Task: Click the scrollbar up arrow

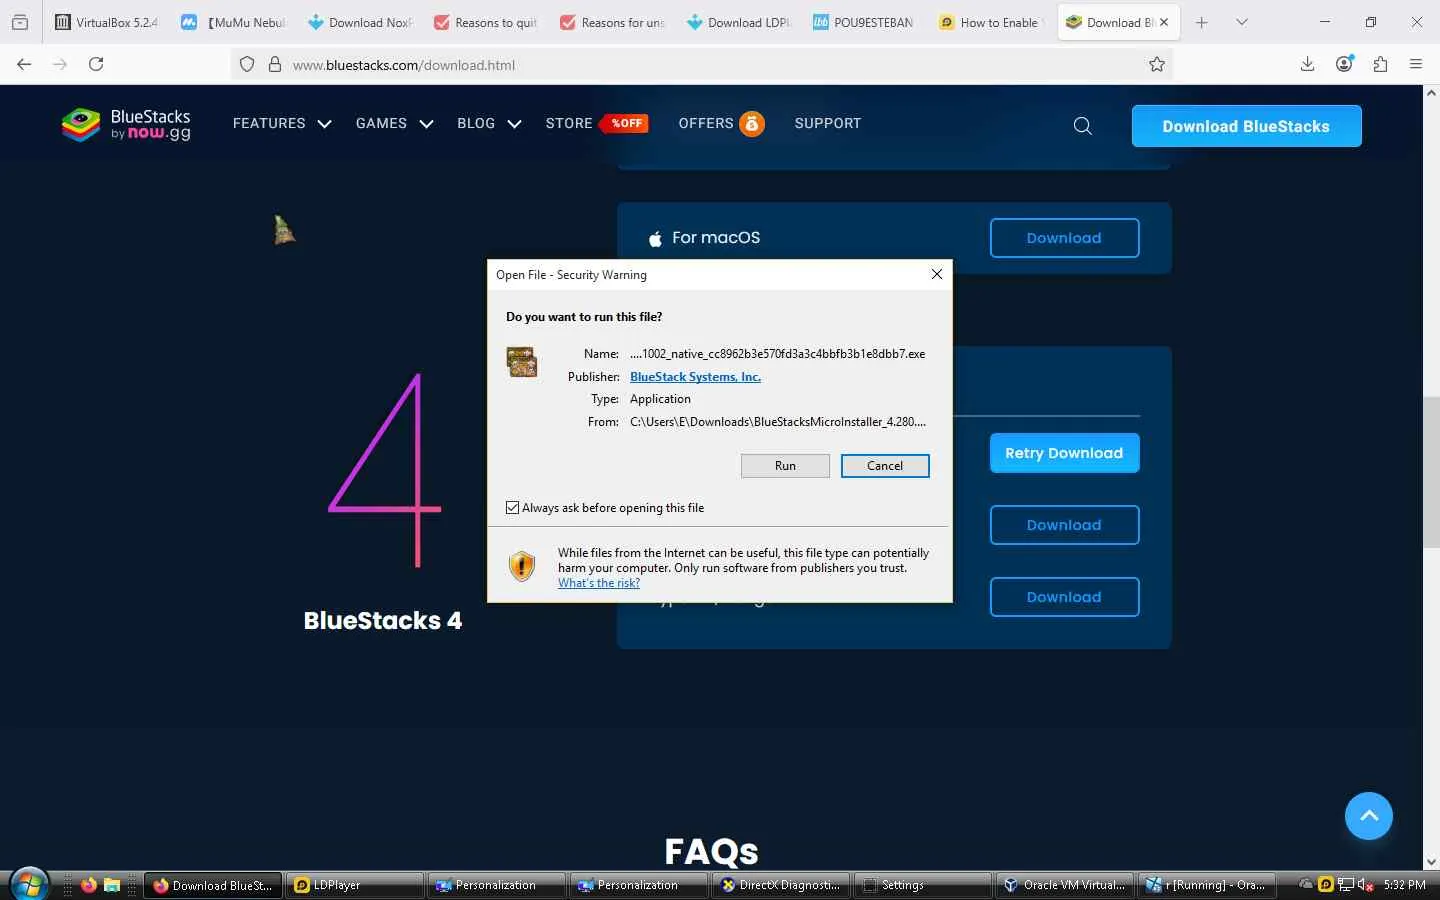Action: click(1431, 93)
